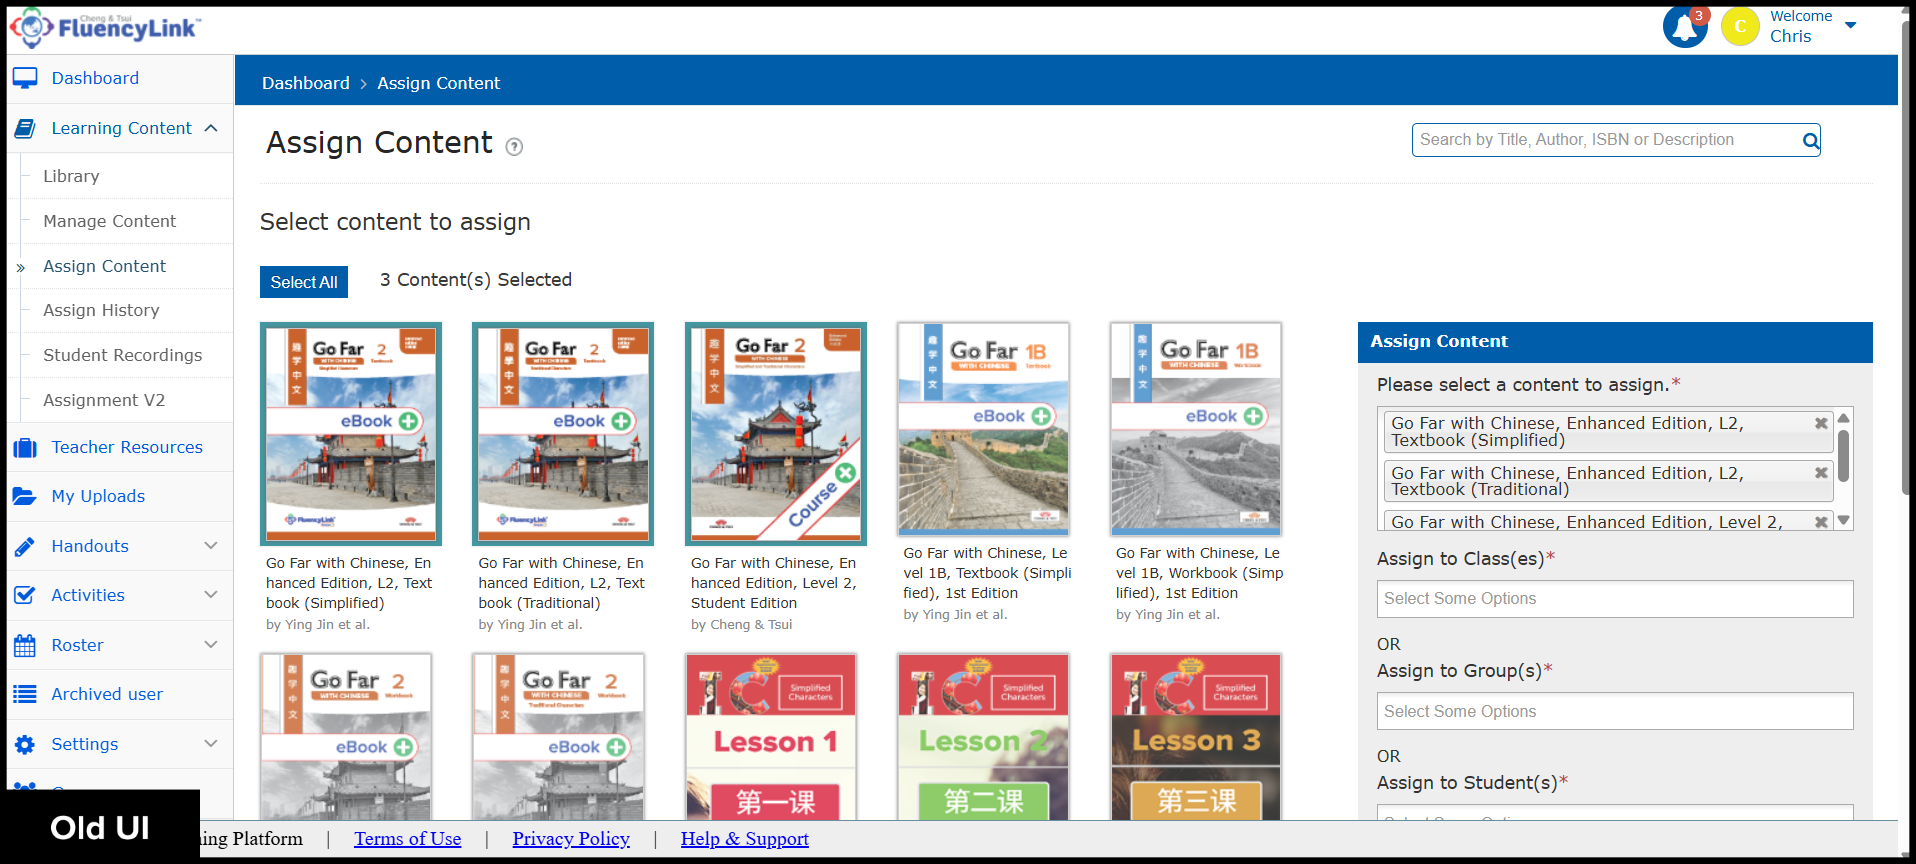Click the Archived user list icon
Image resolution: width=1916 pixels, height=864 pixels.
click(x=25, y=694)
